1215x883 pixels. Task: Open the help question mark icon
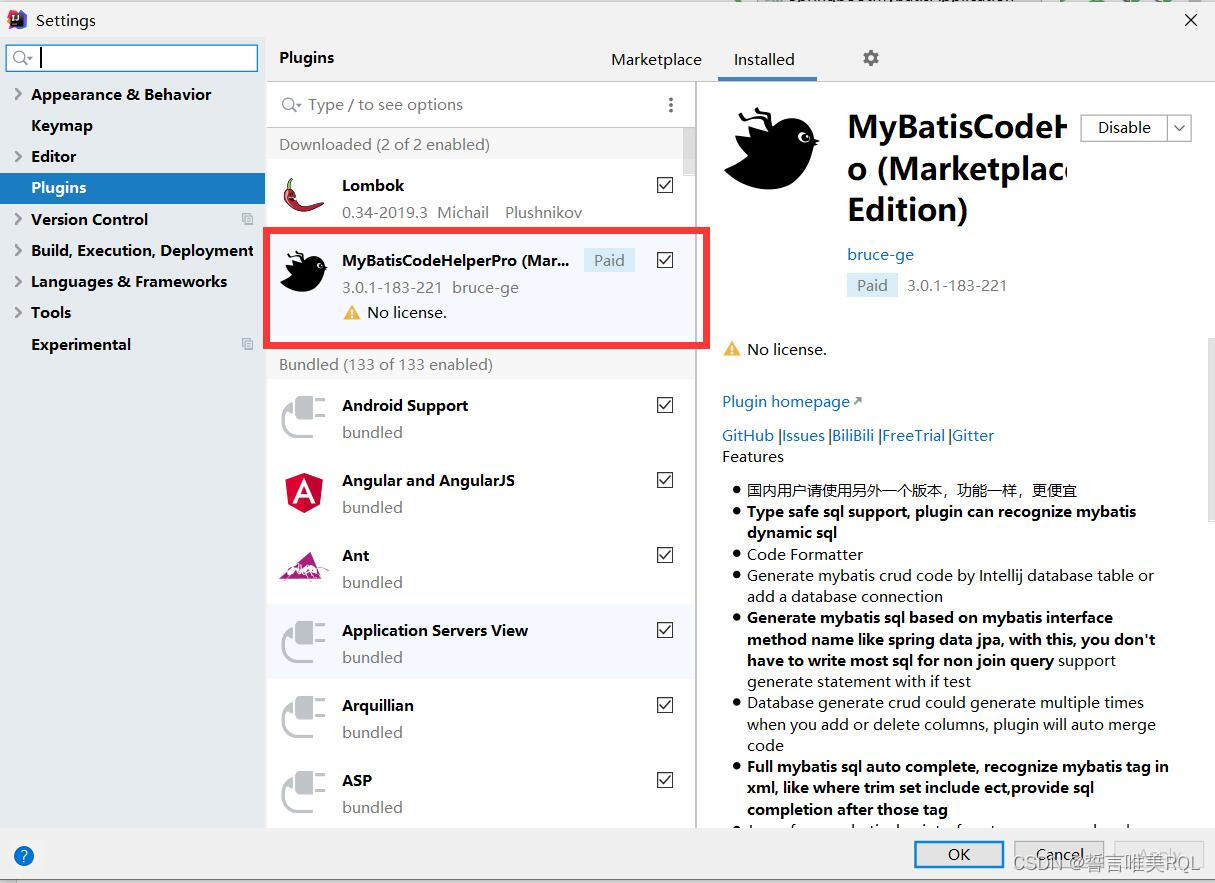pos(24,856)
